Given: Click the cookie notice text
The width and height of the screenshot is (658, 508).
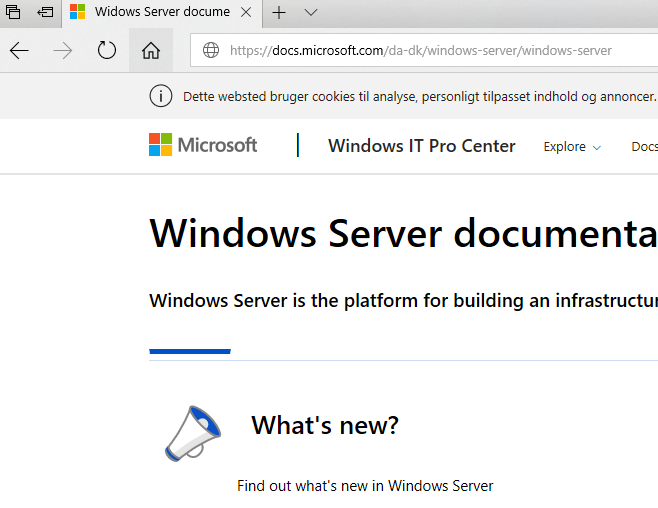Looking at the screenshot, I should pos(420,96).
